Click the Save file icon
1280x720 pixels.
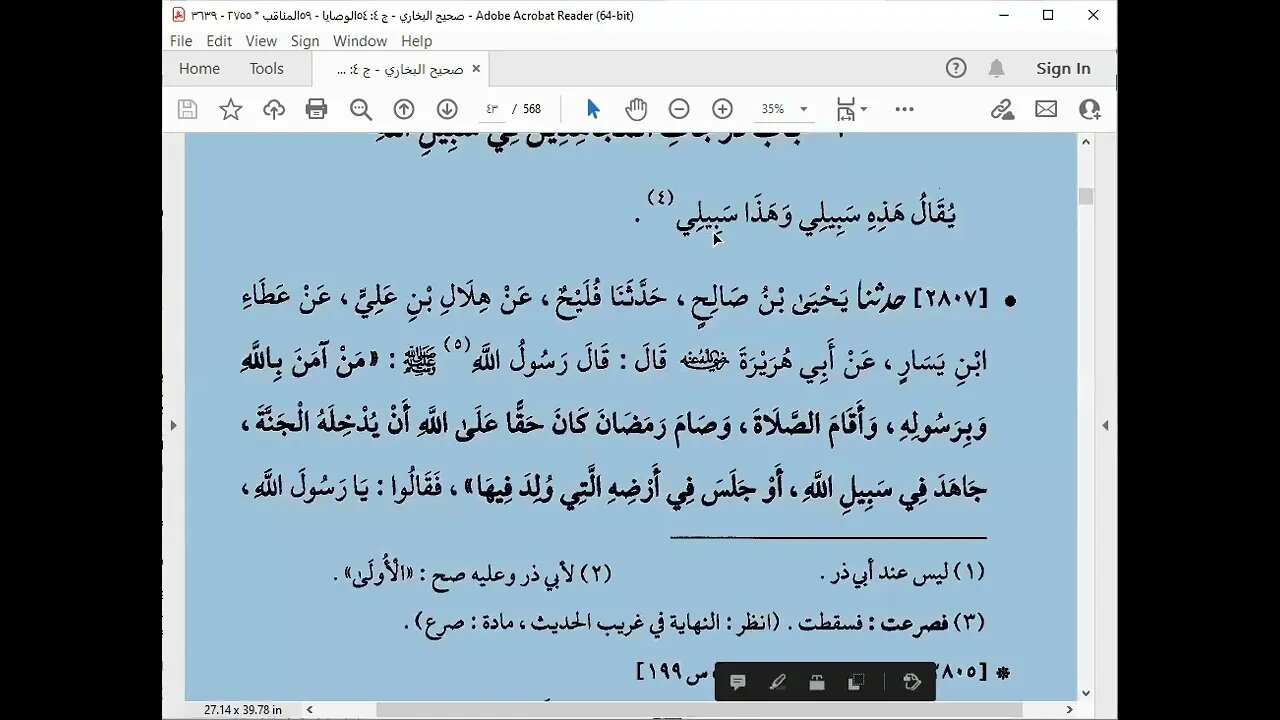tap(187, 109)
